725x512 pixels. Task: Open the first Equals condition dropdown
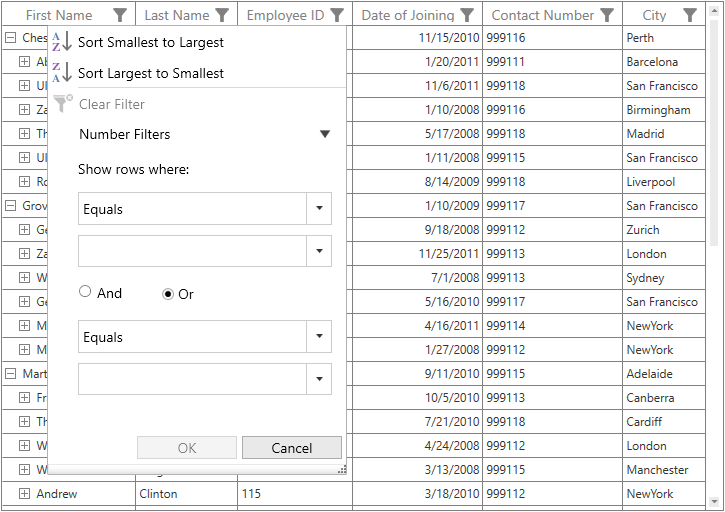[x=319, y=209]
